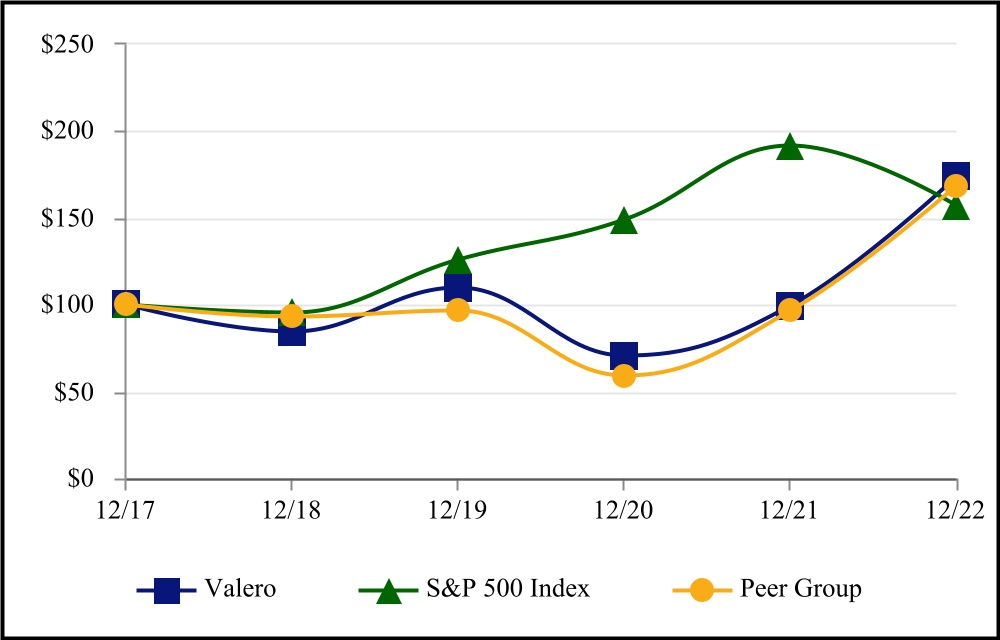Image resolution: width=1000 pixels, height=640 pixels.
Task: Click the 12/22 x-axis label
Action: [x=957, y=510]
